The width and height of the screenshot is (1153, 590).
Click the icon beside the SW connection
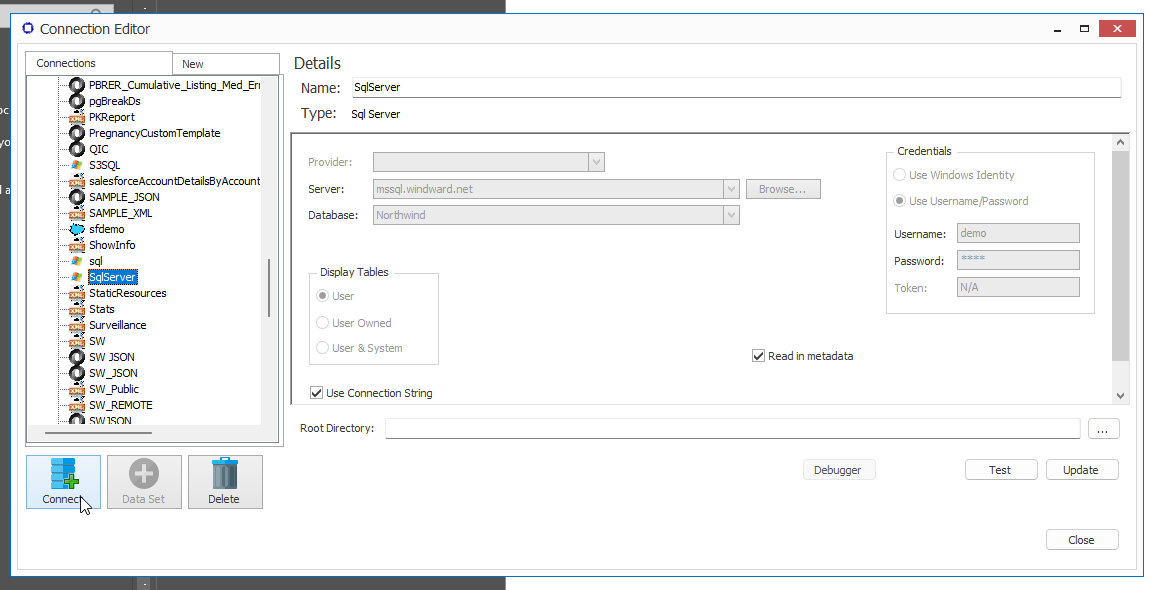[x=77, y=341]
